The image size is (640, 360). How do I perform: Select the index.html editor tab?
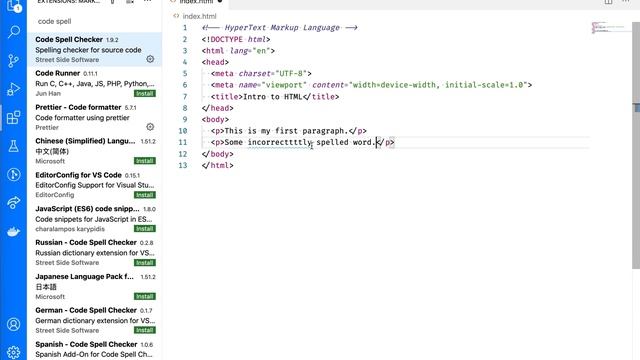pos(198,2)
